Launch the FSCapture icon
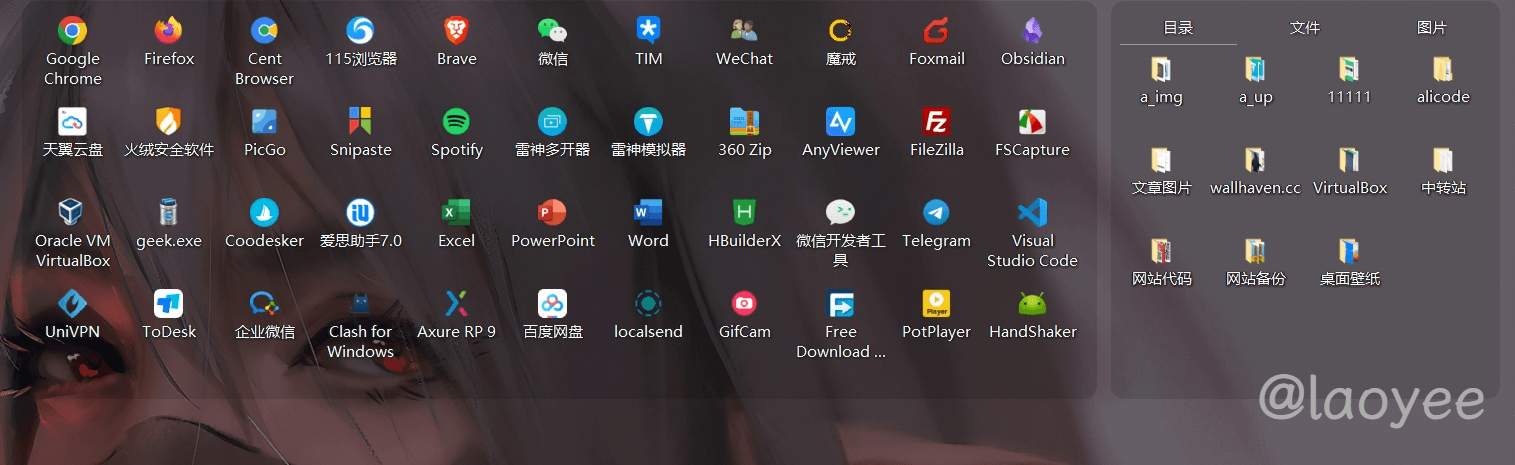This screenshot has width=1515, height=465. (x=1032, y=122)
